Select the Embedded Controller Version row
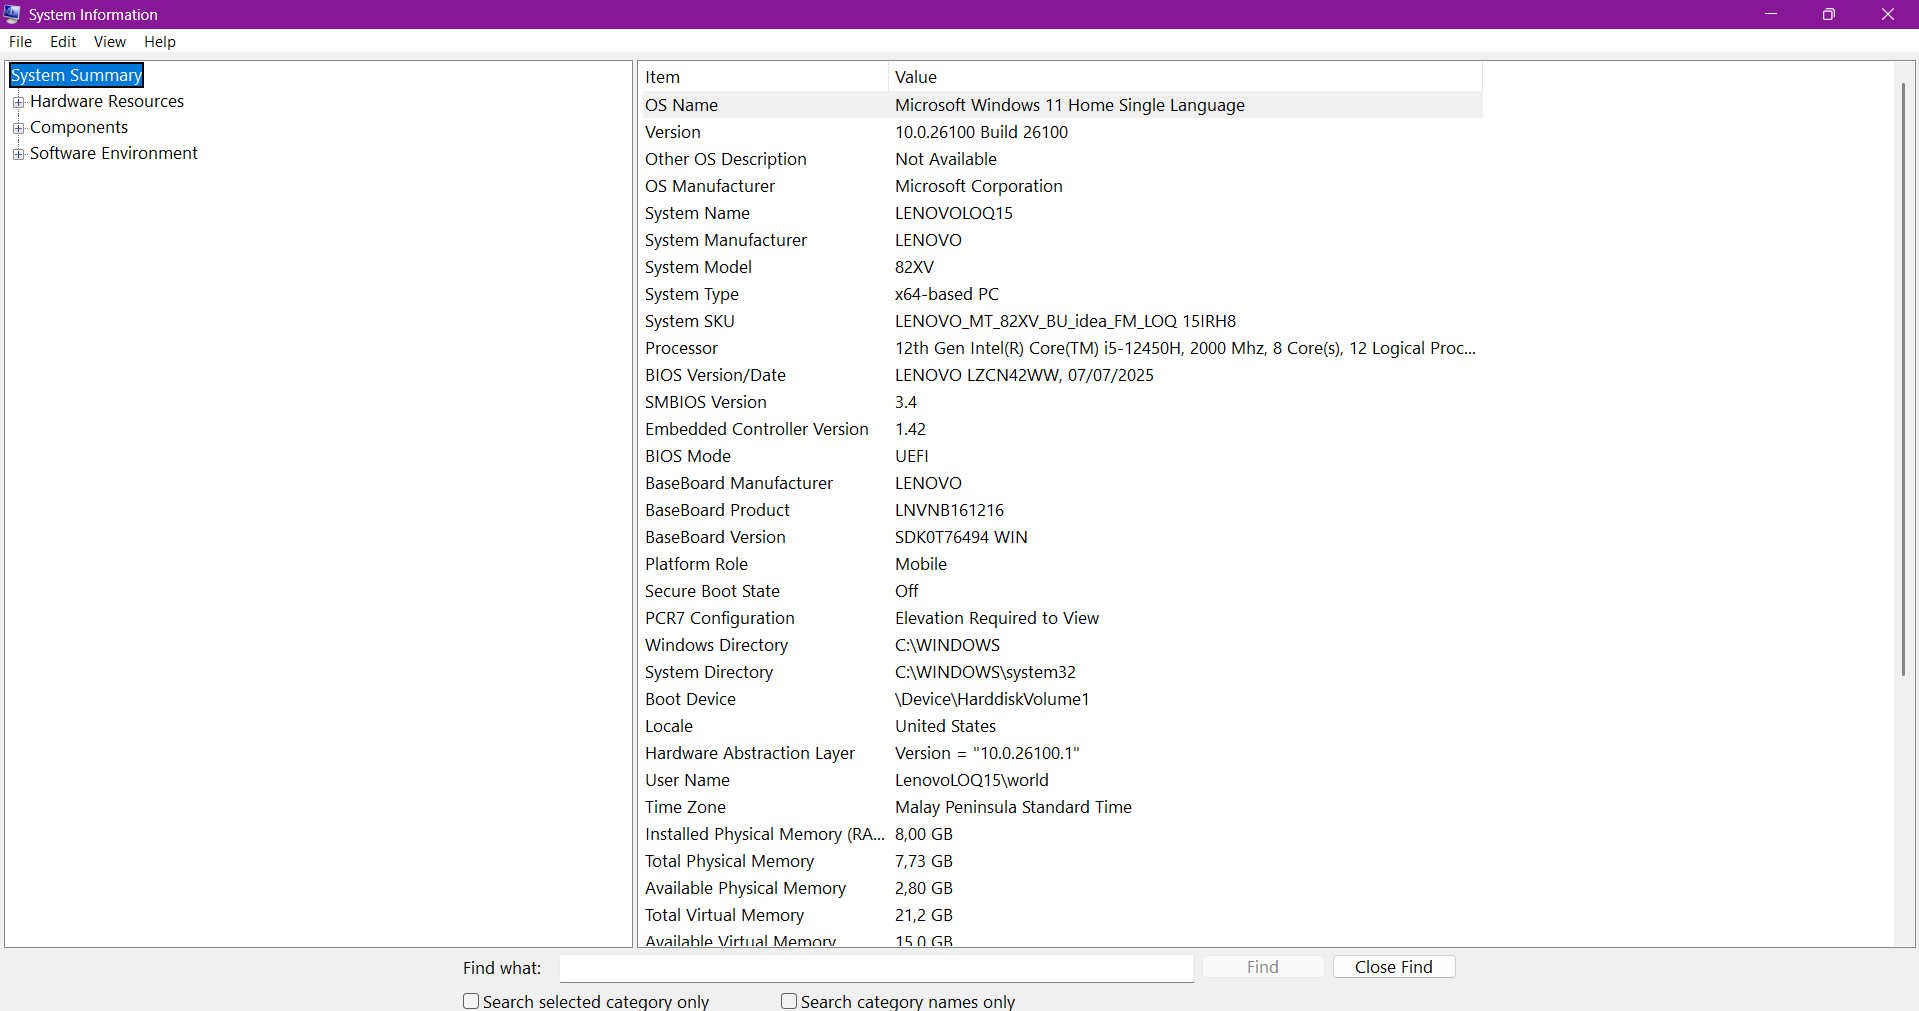The image size is (1919, 1011). coord(1060,429)
